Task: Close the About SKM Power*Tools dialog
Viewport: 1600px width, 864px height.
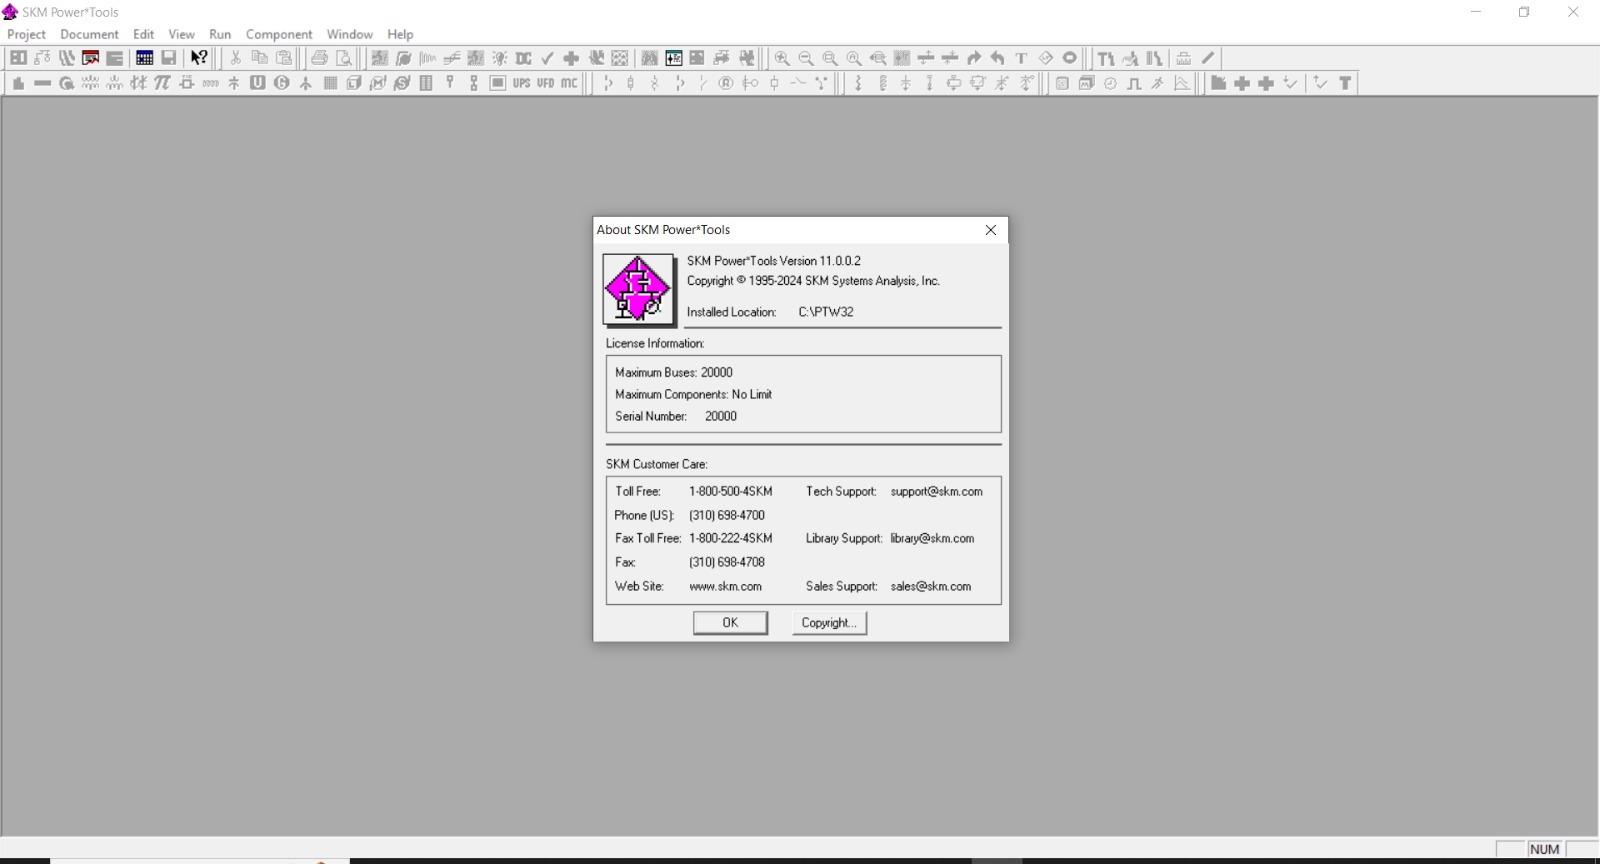Action: tap(991, 230)
